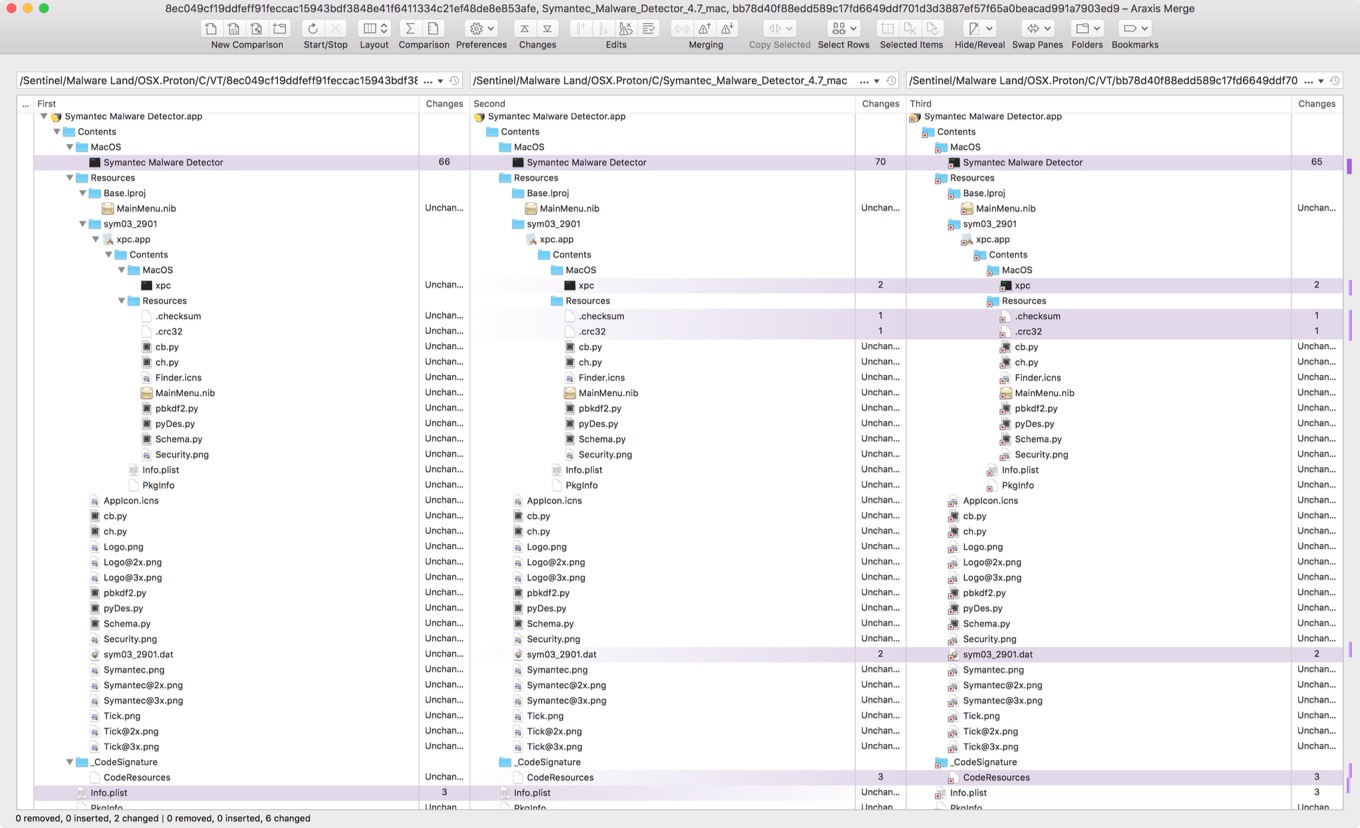Viewport: 1360px width, 828px height.
Task: Click the up-arrow warning icon in Merging
Action: [x=704, y=29]
